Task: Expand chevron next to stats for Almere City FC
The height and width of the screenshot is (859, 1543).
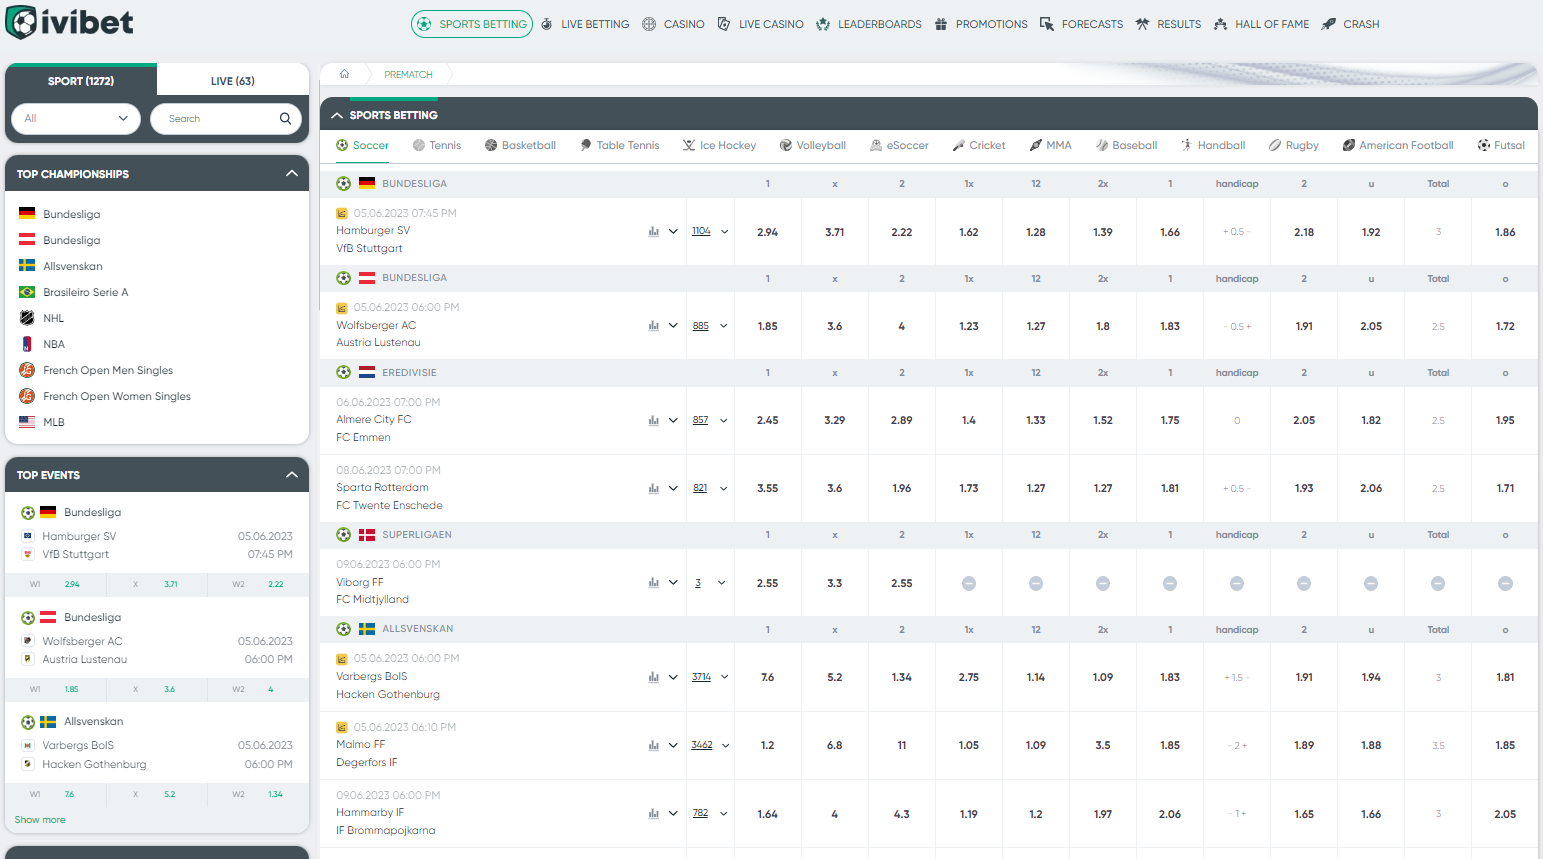Action: tap(673, 421)
